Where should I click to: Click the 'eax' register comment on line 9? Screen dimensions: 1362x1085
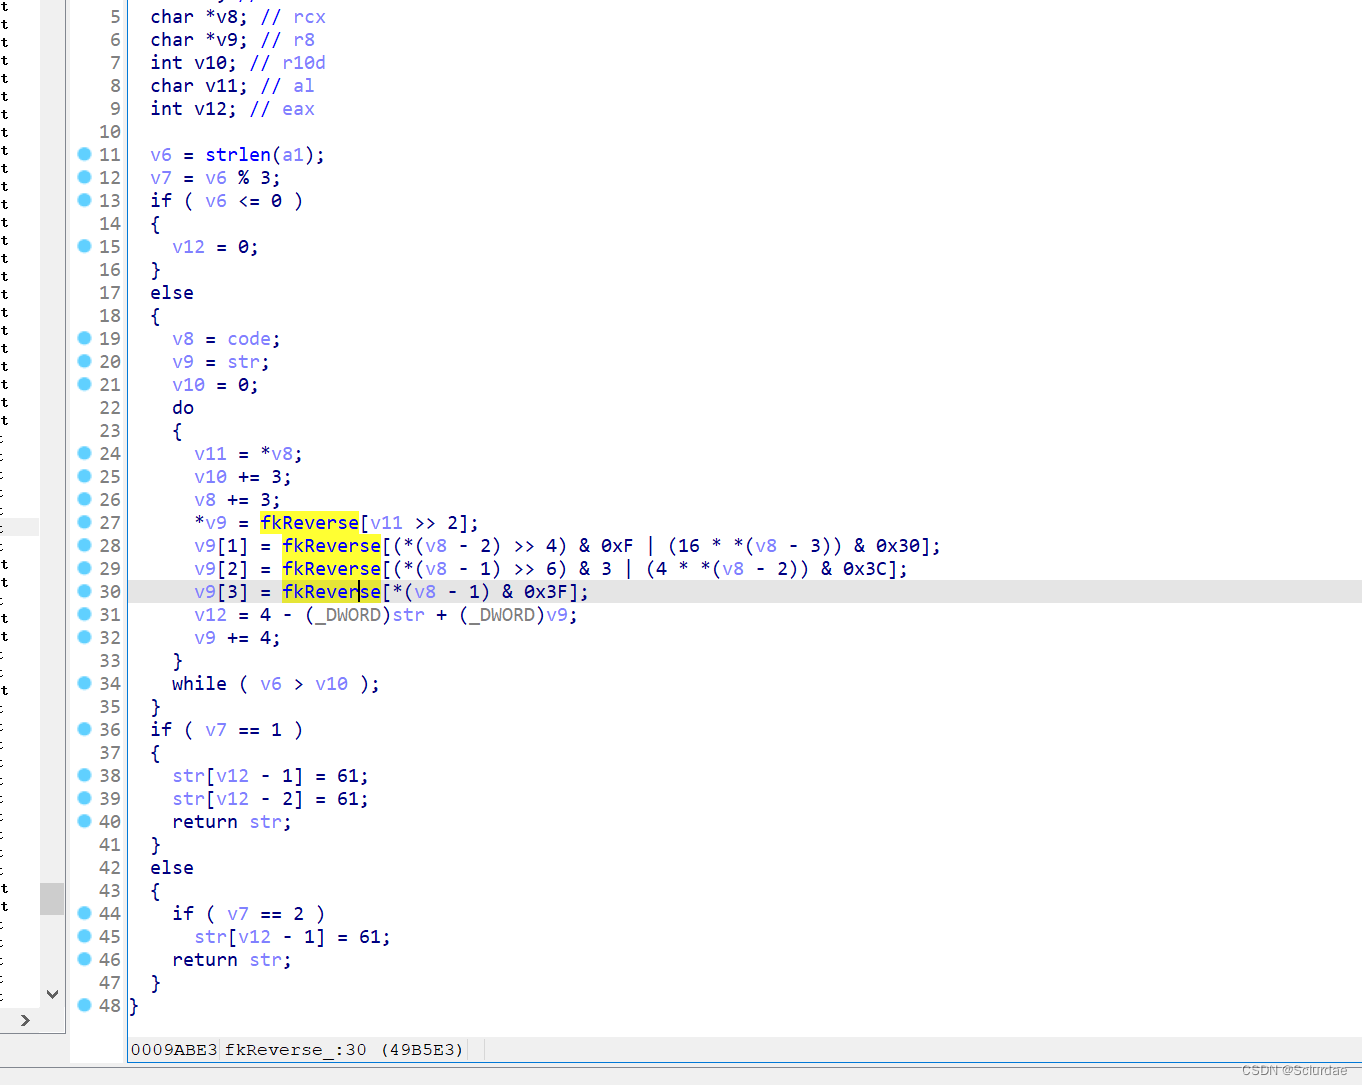click(298, 109)
